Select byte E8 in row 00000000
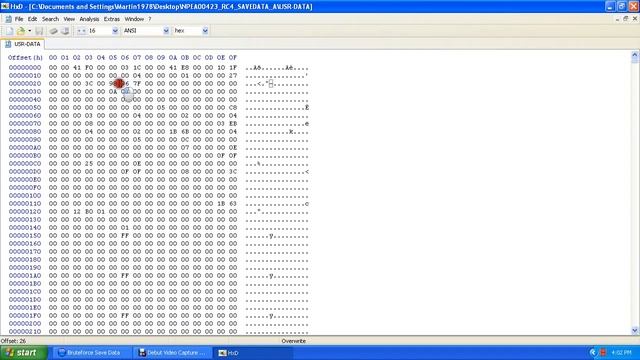640x360 pixels. 184,67
